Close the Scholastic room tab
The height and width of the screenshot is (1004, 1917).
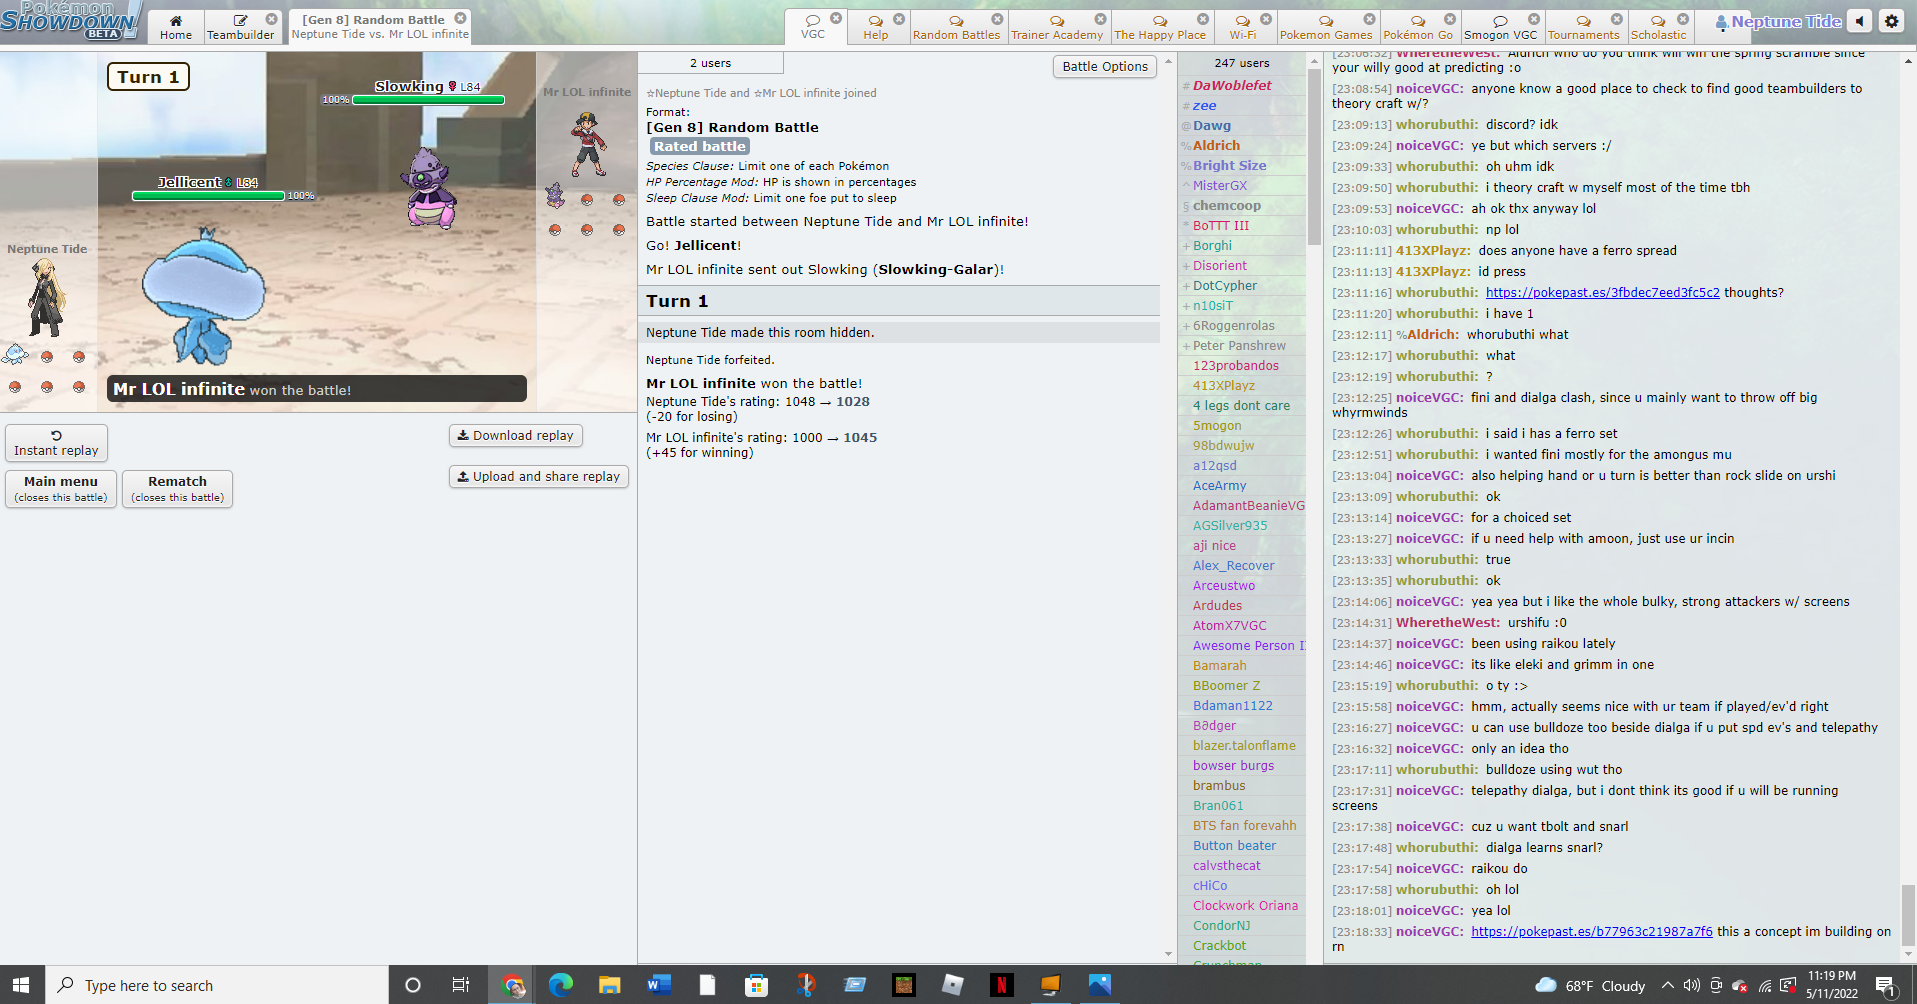click(x=1683, y=19)
